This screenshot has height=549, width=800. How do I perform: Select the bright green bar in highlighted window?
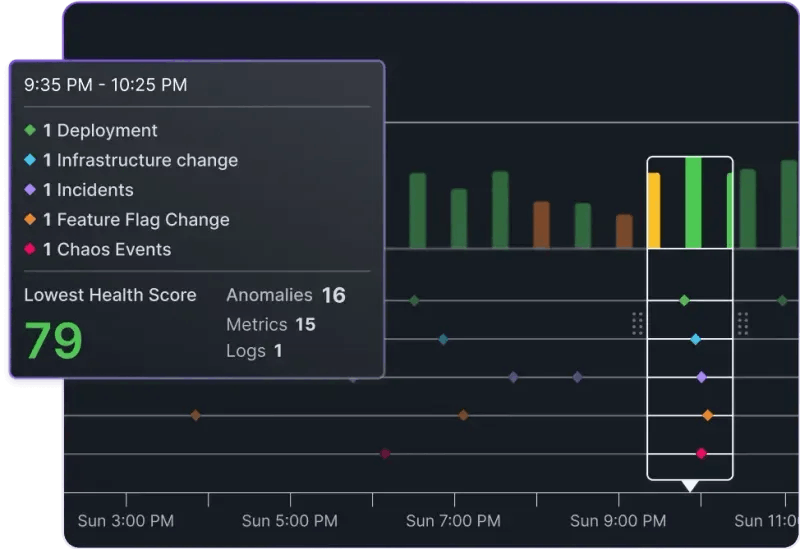point(693,203)
